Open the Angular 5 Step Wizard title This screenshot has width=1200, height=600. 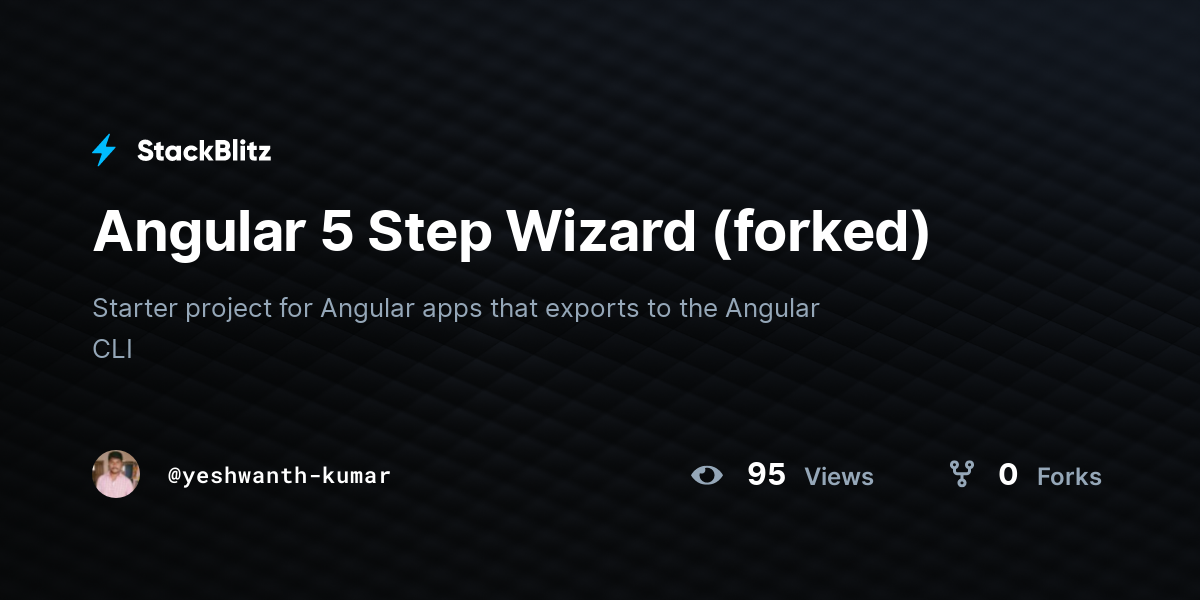point(511,233)
